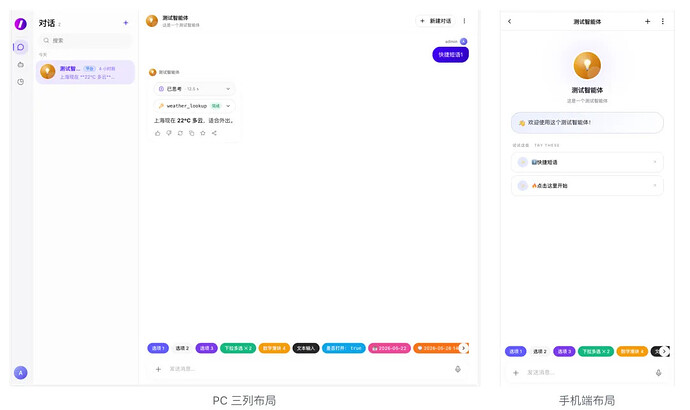Image resolution: width=690 pixels, height=410 pixels.
Task: Click the 搜索 search field in conversation list
Action: (x=86, y=40)
